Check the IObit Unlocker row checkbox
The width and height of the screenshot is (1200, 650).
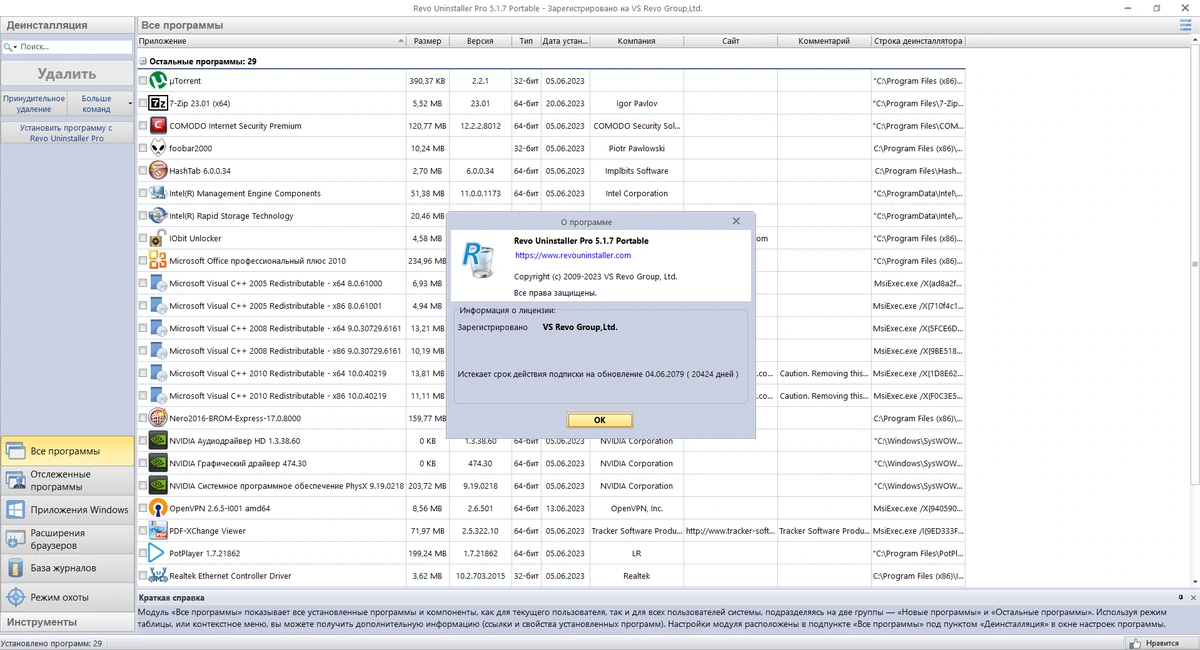(x=143, y=239)
